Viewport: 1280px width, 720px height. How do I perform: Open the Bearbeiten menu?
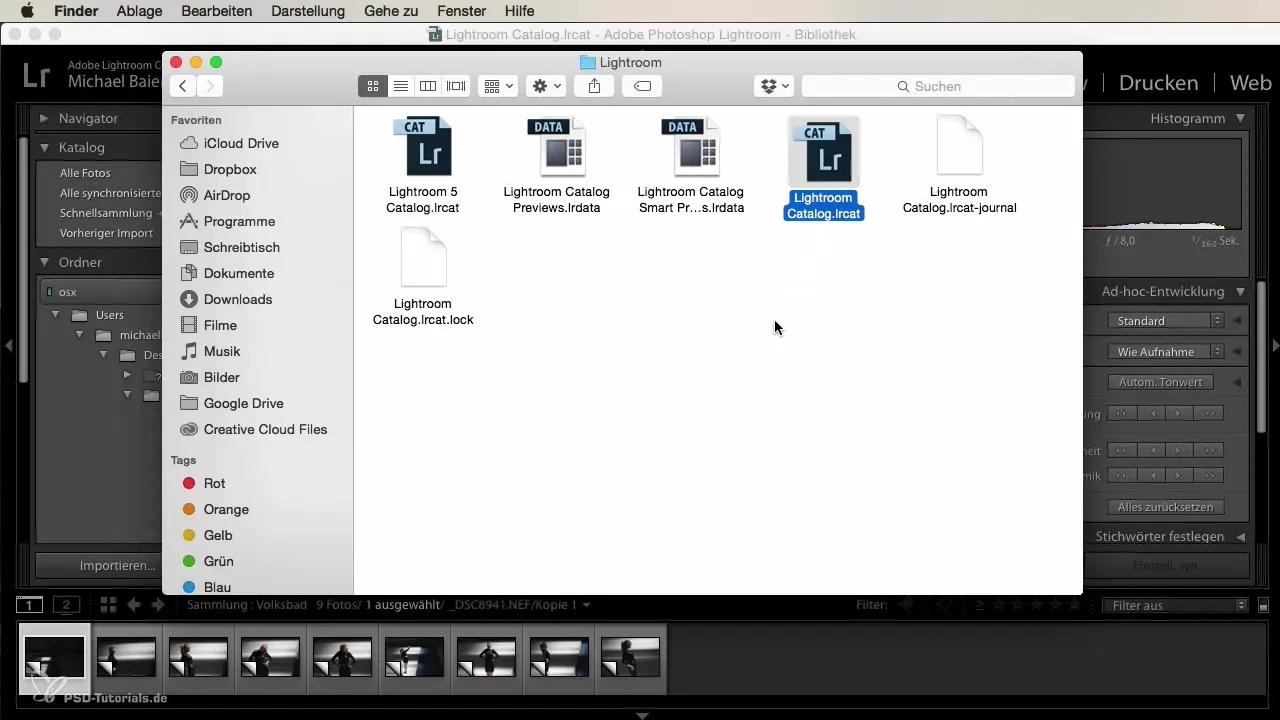tap(214, 11)
